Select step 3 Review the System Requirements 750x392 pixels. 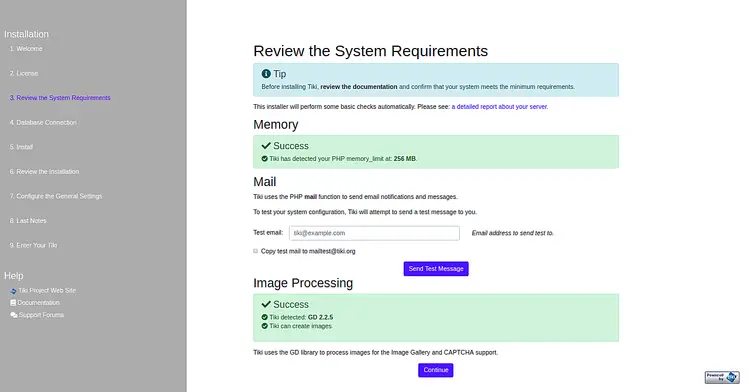(60, 98)
